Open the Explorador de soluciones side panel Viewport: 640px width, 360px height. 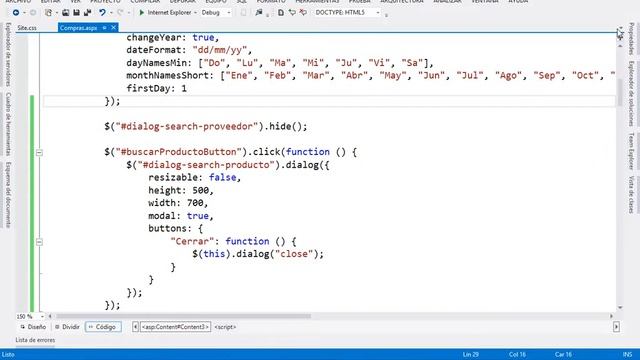(x=631, y=94)
